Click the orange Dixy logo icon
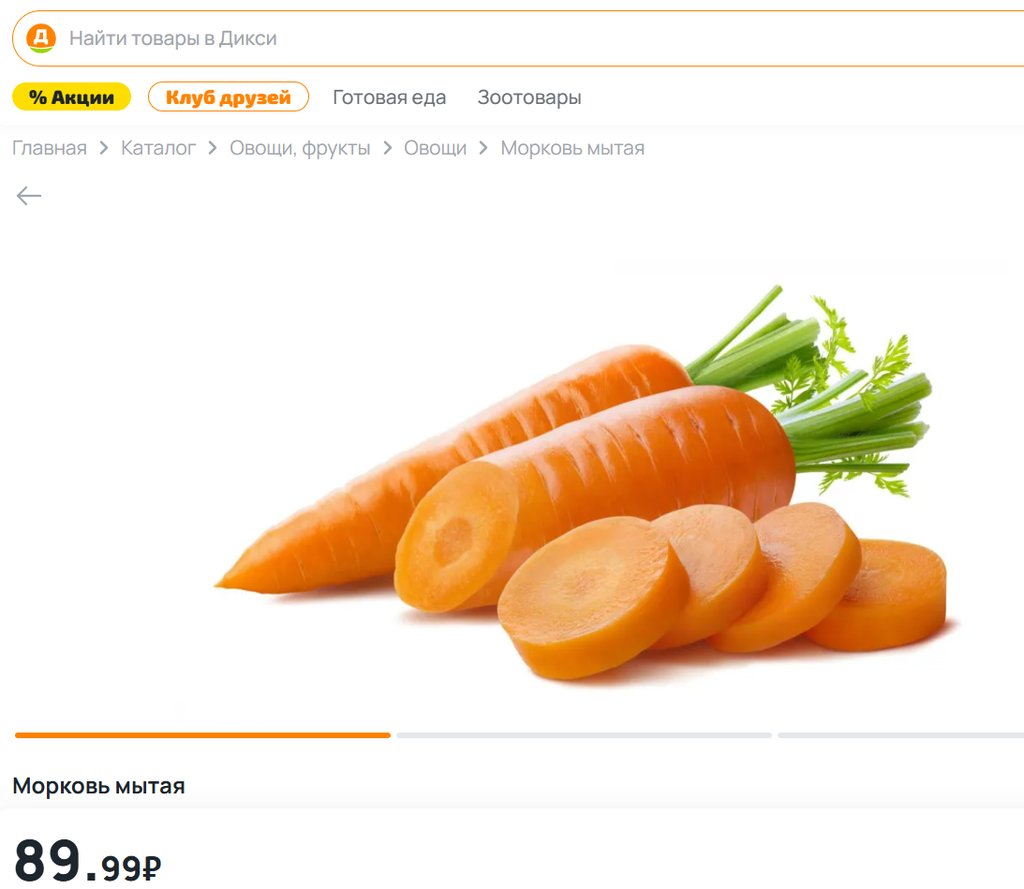Image resolution: width=1024 pixels, height=889 pixels. (40, 38)
